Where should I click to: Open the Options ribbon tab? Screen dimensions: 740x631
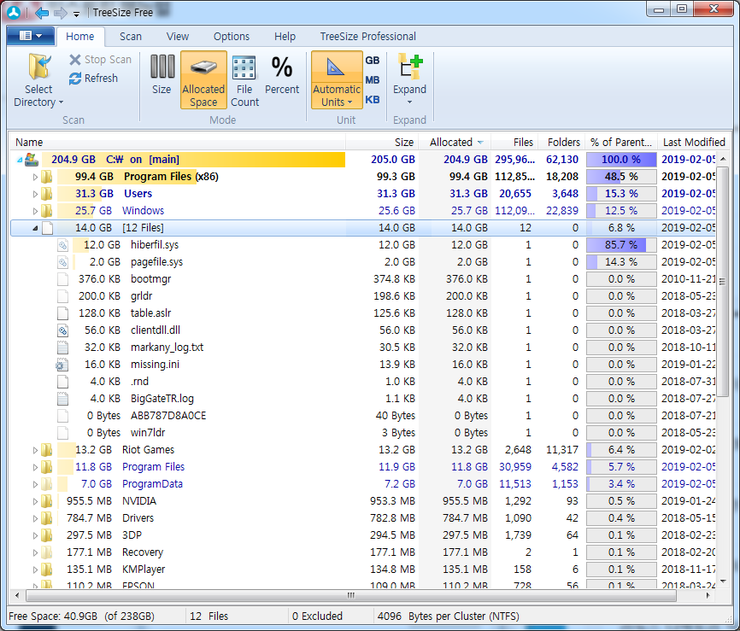point(231,36)
